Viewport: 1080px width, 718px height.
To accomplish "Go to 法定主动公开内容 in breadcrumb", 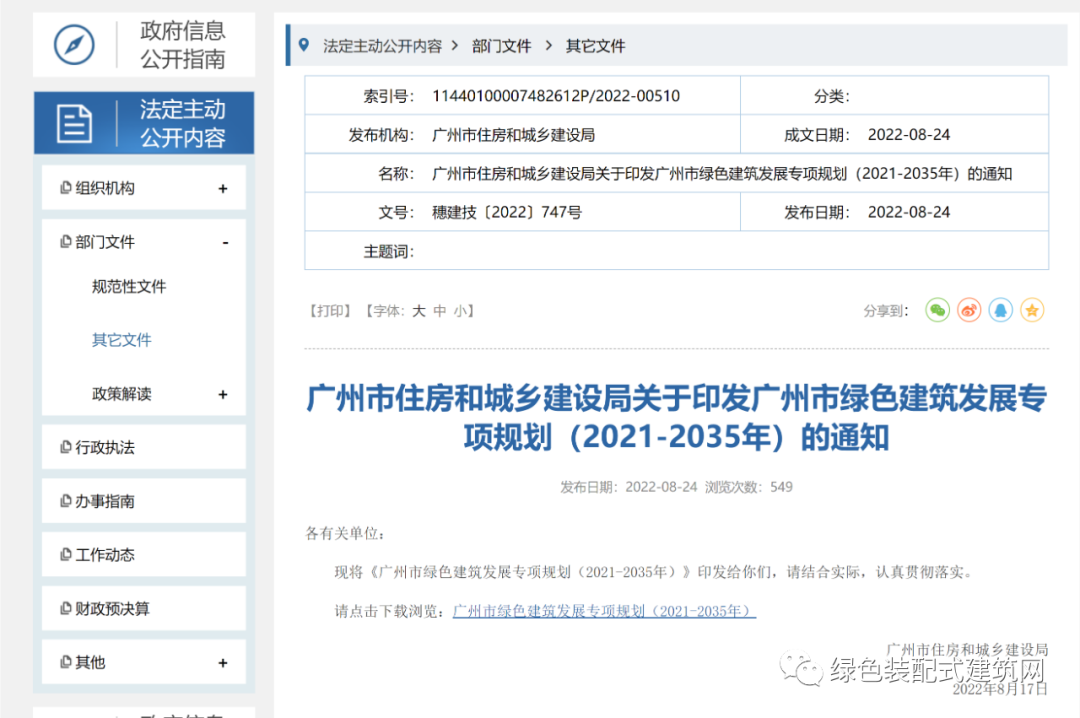I will [382, 46].
